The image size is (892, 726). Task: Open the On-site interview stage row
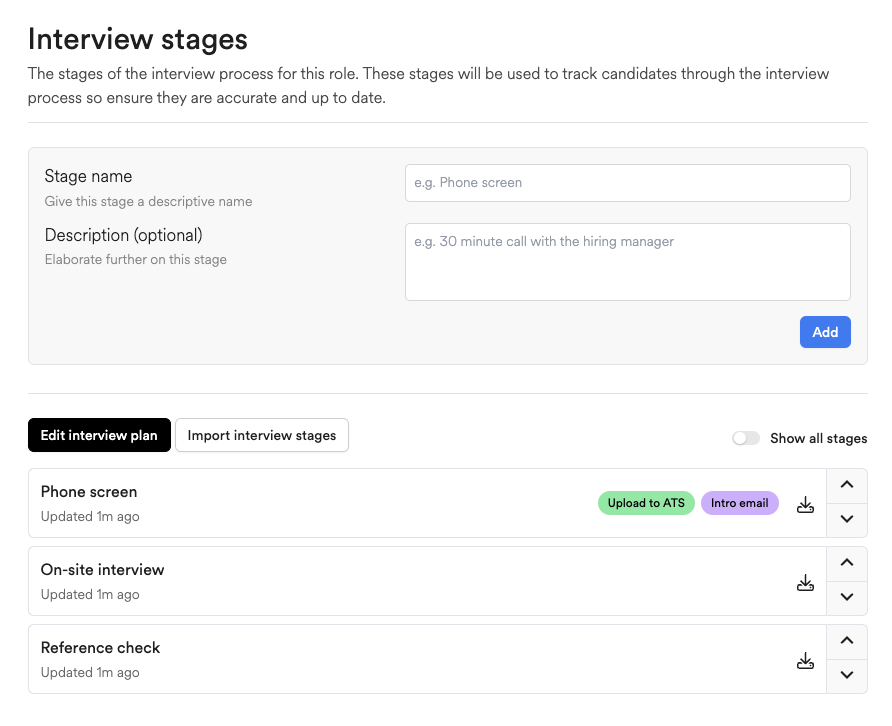(427, 581)
